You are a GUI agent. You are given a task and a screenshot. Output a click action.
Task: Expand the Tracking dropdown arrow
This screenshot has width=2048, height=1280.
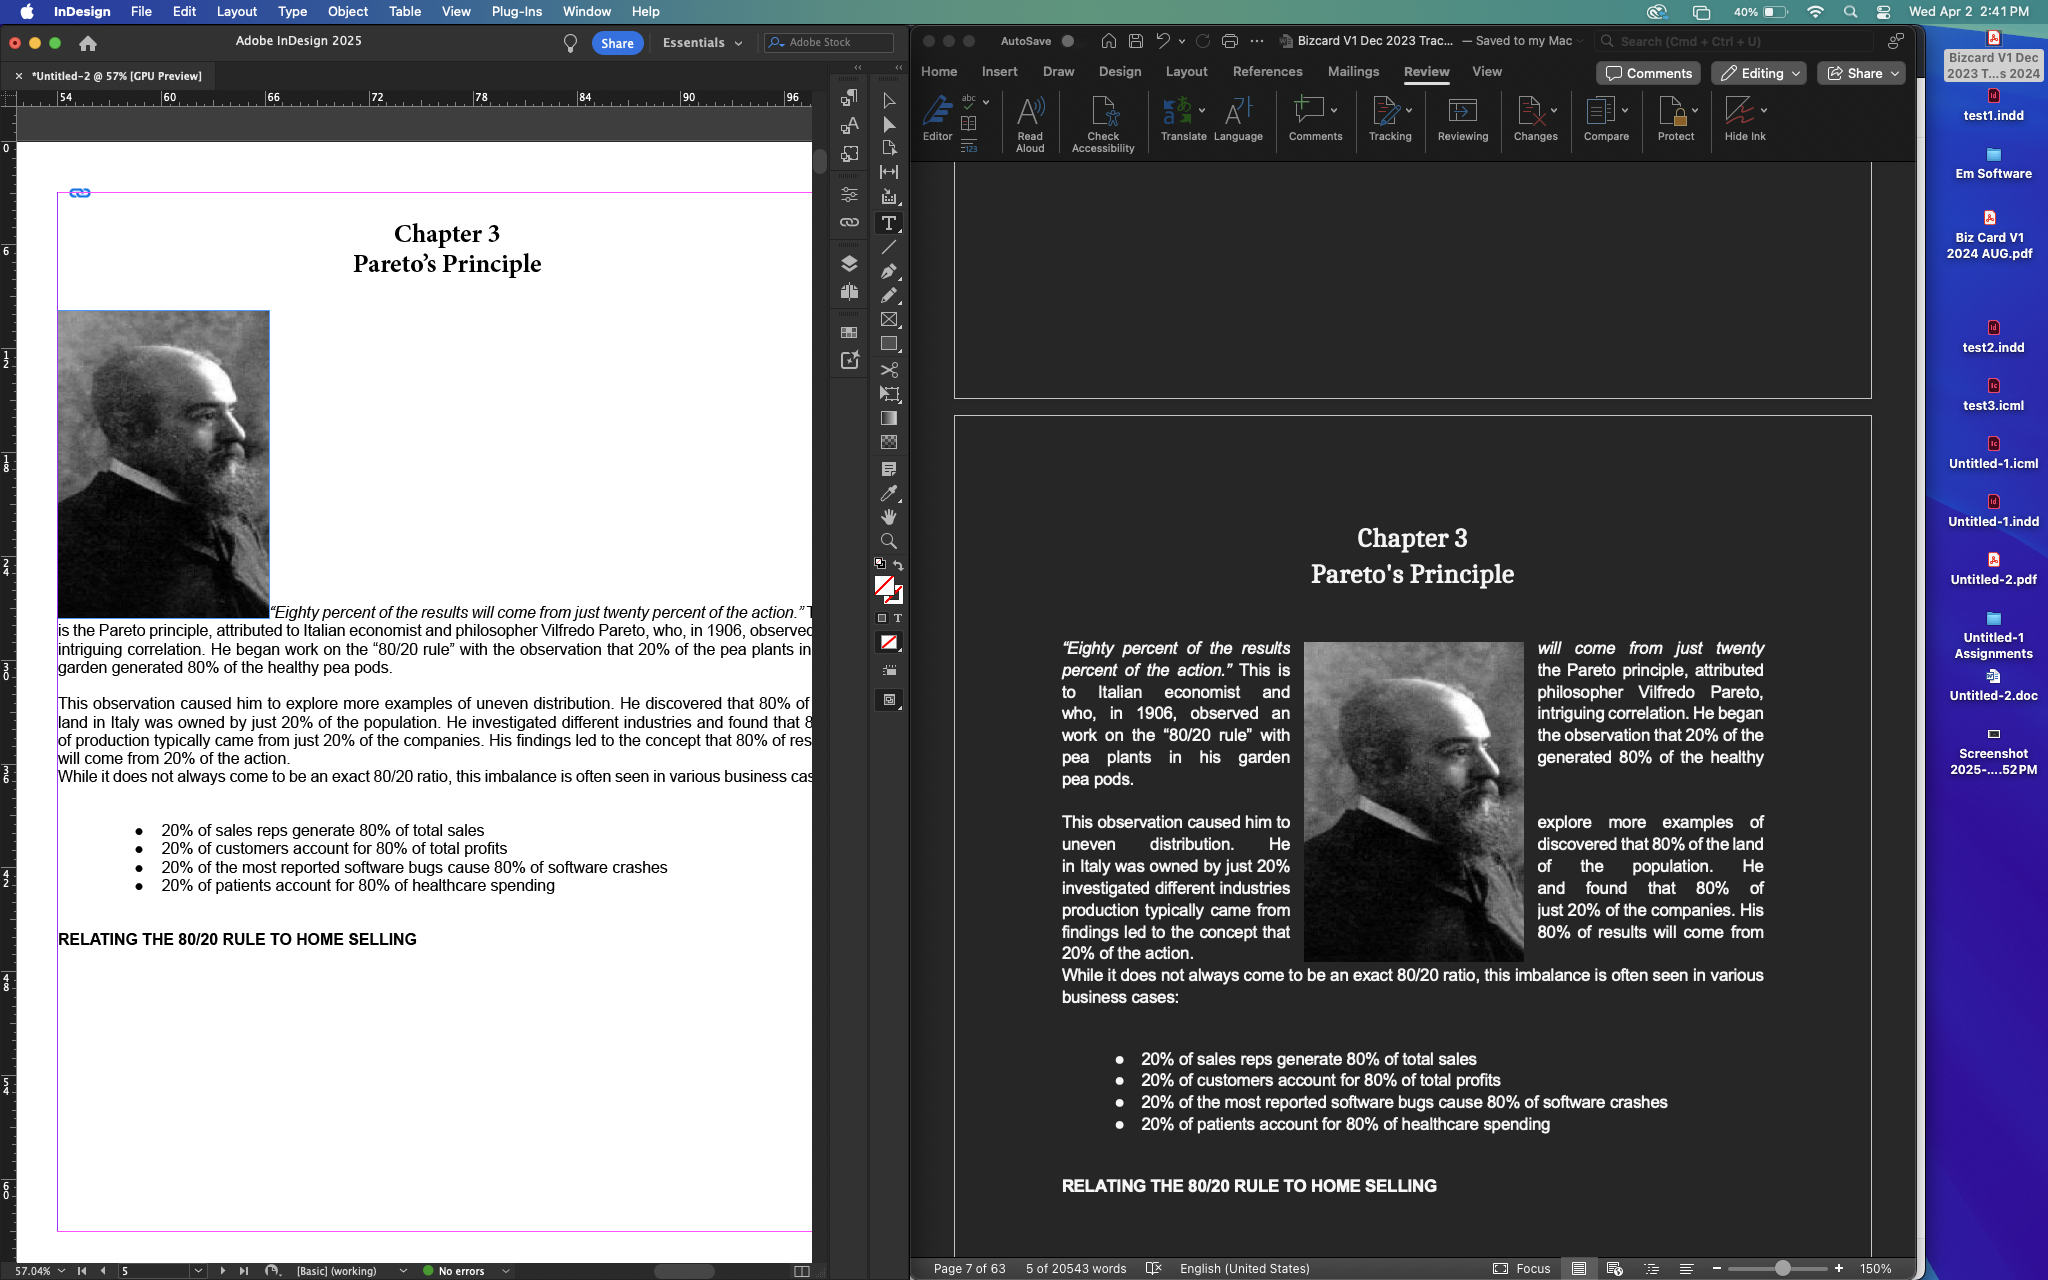click(x=1410, y=110)
